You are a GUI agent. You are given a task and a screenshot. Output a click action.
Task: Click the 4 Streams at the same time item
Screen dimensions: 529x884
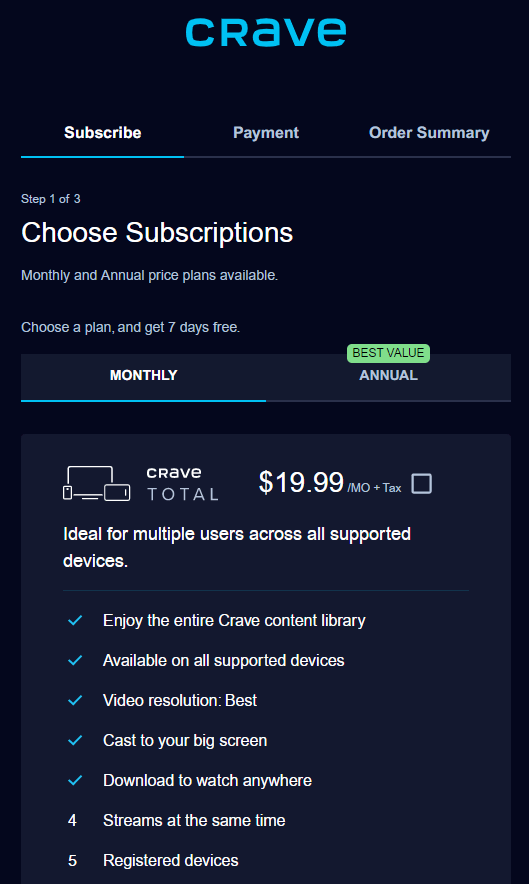coord(177,820)
